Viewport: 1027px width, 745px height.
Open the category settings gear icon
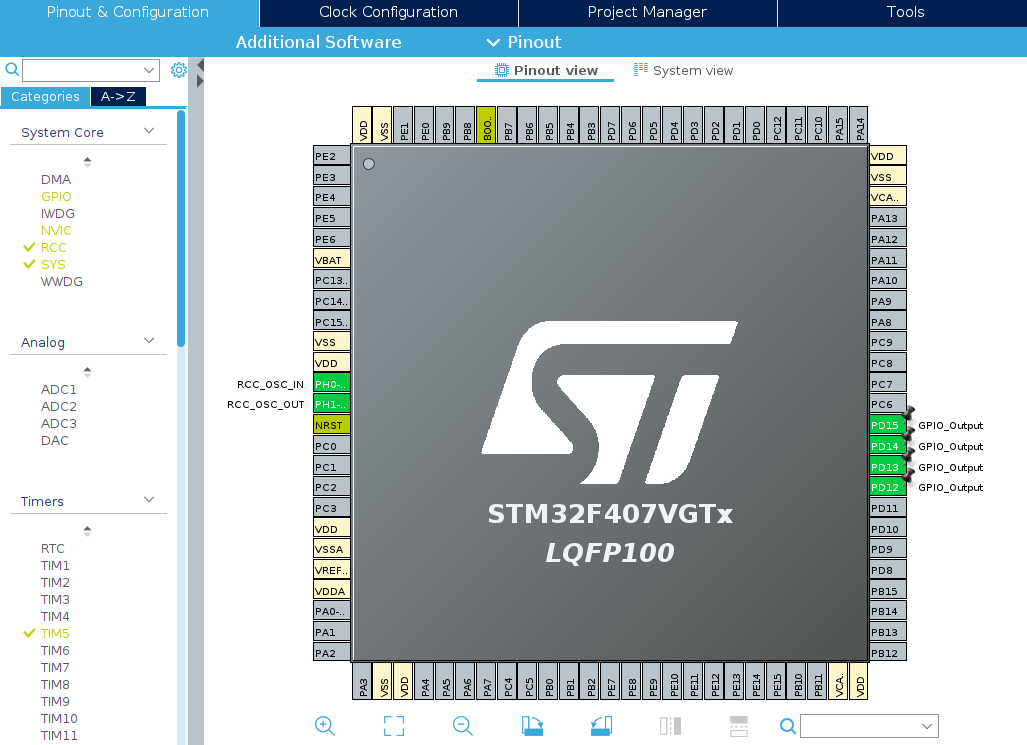tap(179, 70)
